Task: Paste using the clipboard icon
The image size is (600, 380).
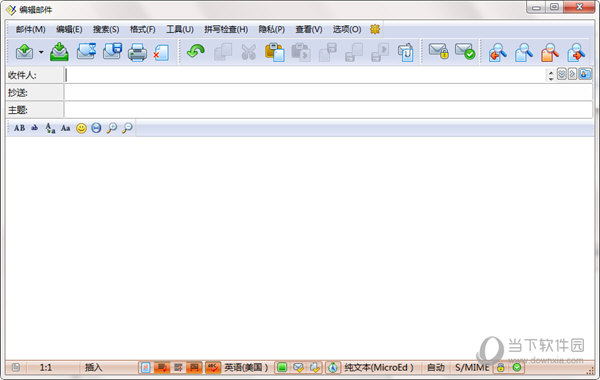Action: (275, 52)
